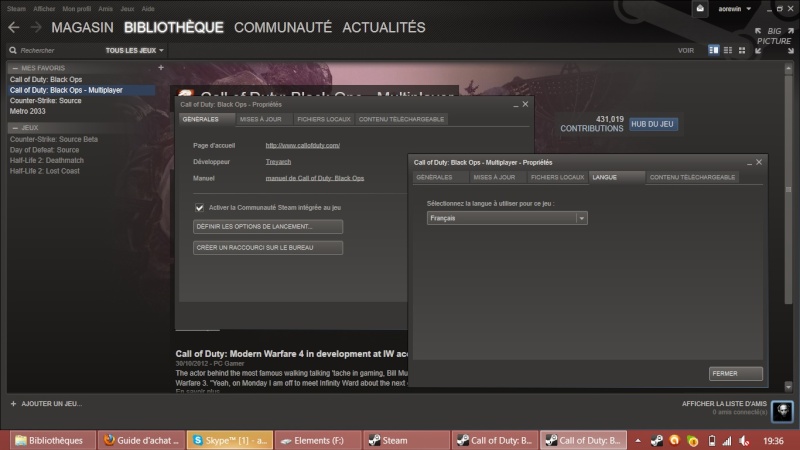
Task: Open Elements (F:) taskbar item
Action: point(318,440)
